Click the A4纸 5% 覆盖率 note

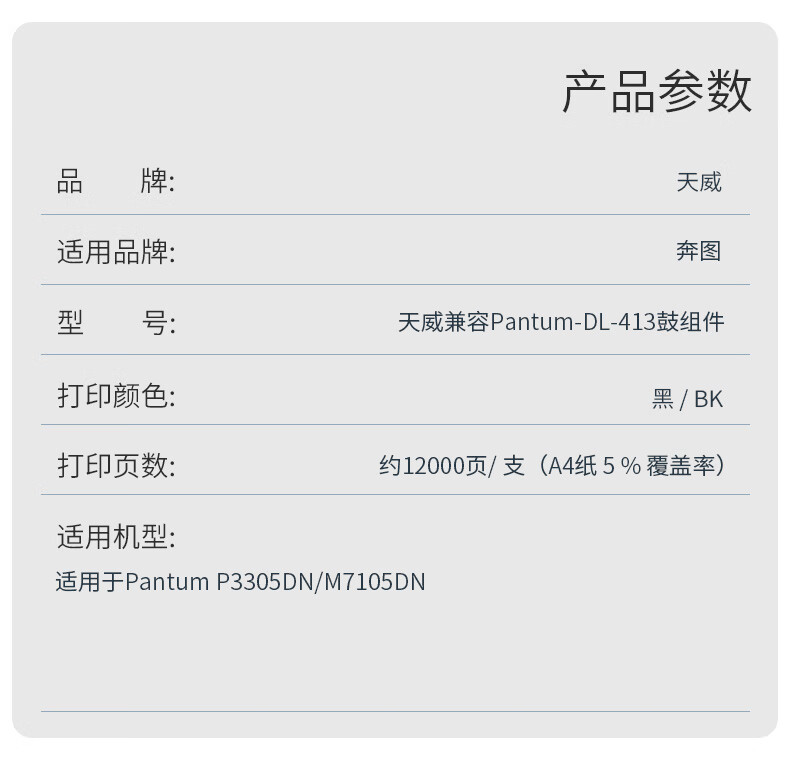tap(635, 466)
